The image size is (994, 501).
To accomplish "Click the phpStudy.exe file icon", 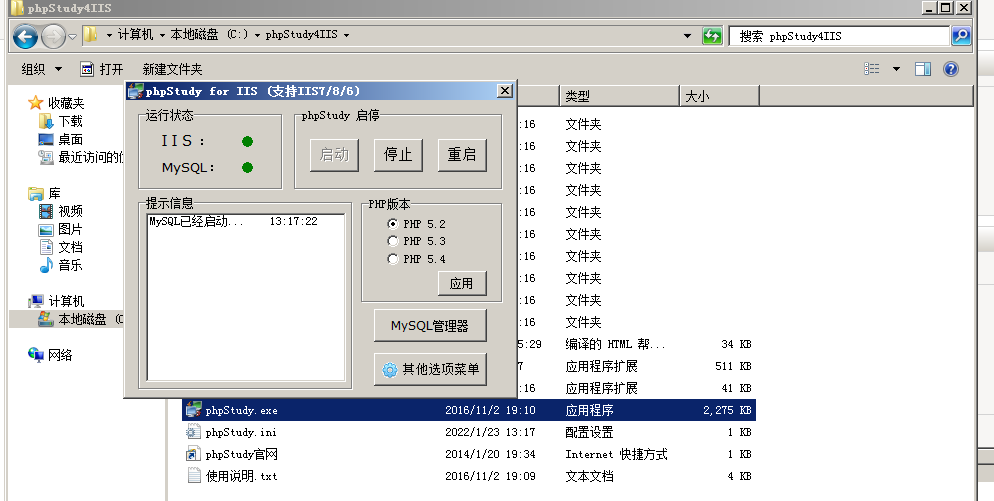I will pos(193,410).
